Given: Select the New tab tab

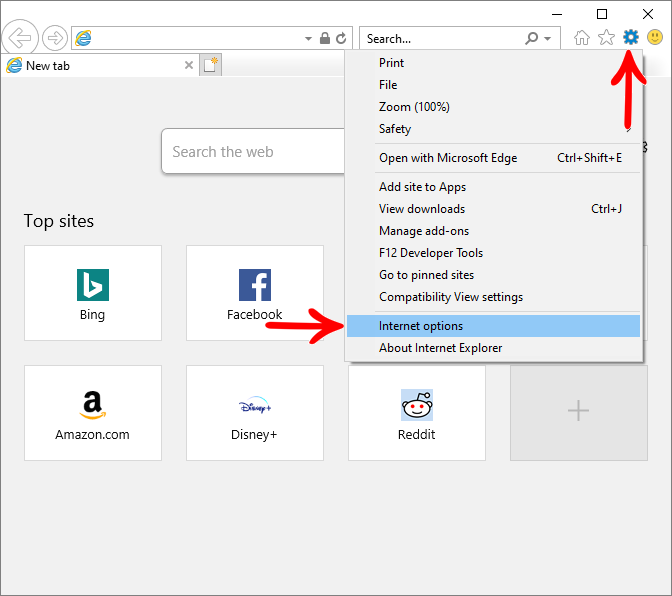Looking at the screenshot, I should 100,65.
